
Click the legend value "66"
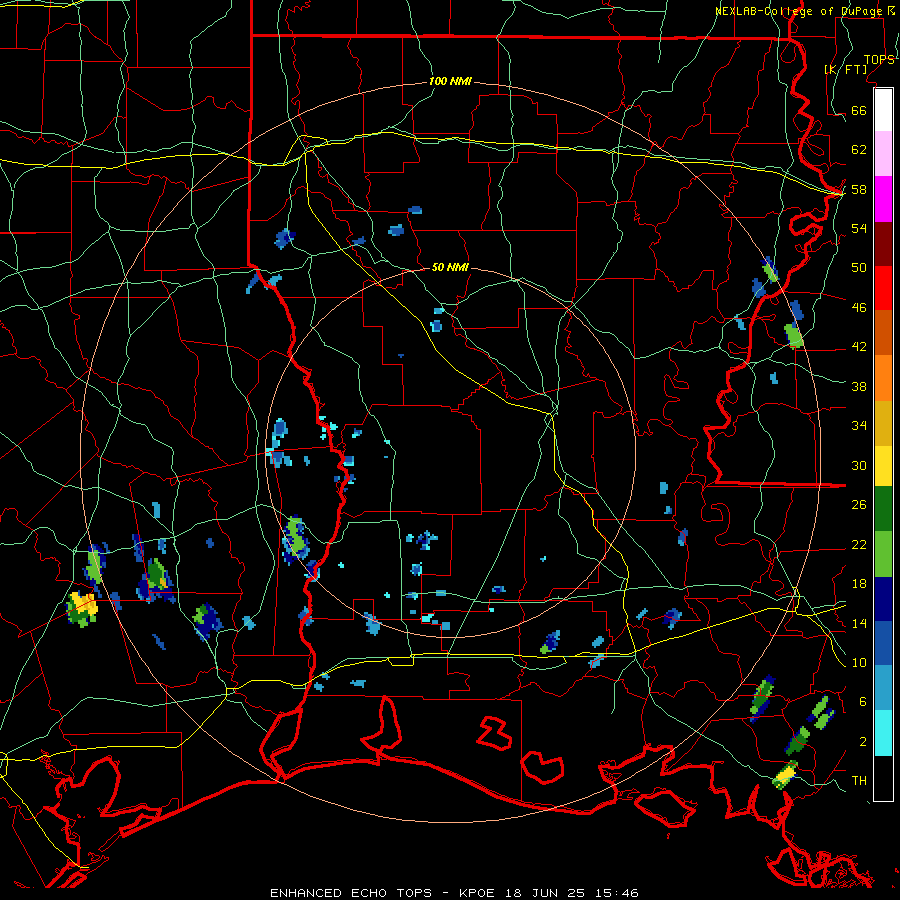pos(859,110)
